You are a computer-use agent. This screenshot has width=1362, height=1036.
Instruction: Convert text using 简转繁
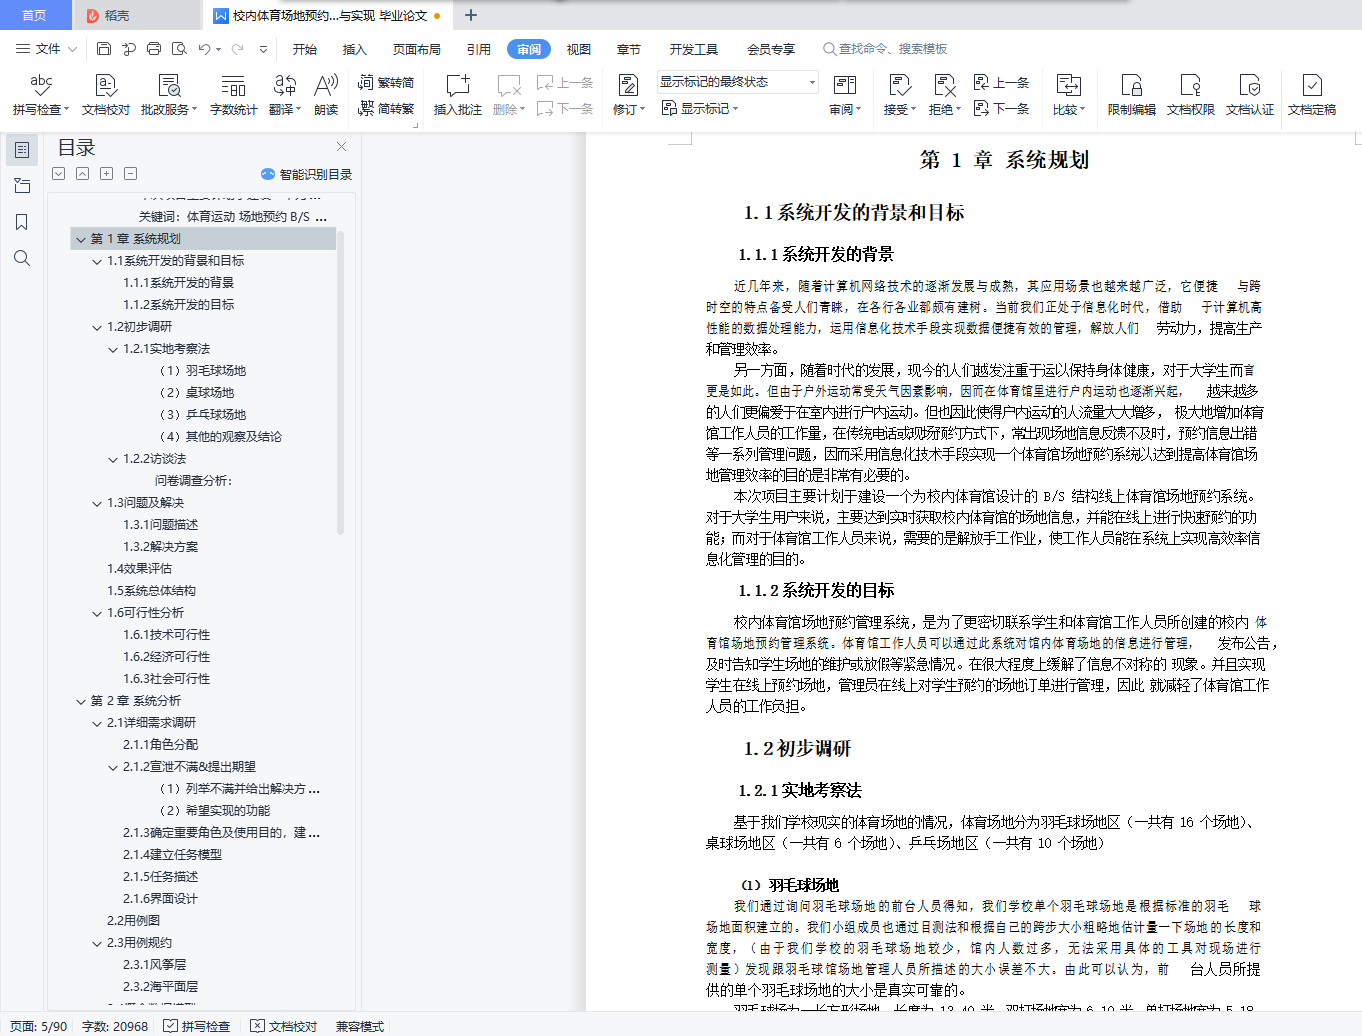click(x=386, y=108)
